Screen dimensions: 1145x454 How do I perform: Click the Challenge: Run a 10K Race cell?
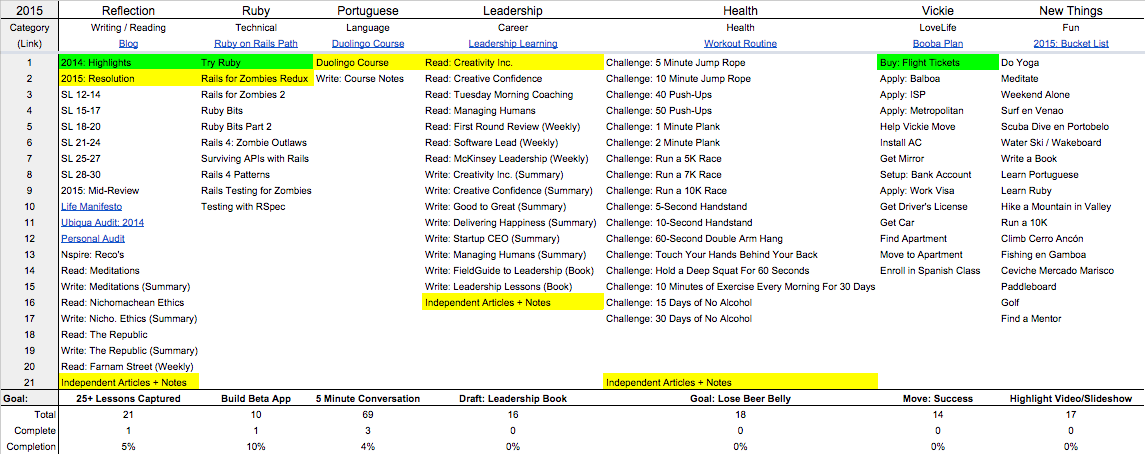tap(666, 191)
